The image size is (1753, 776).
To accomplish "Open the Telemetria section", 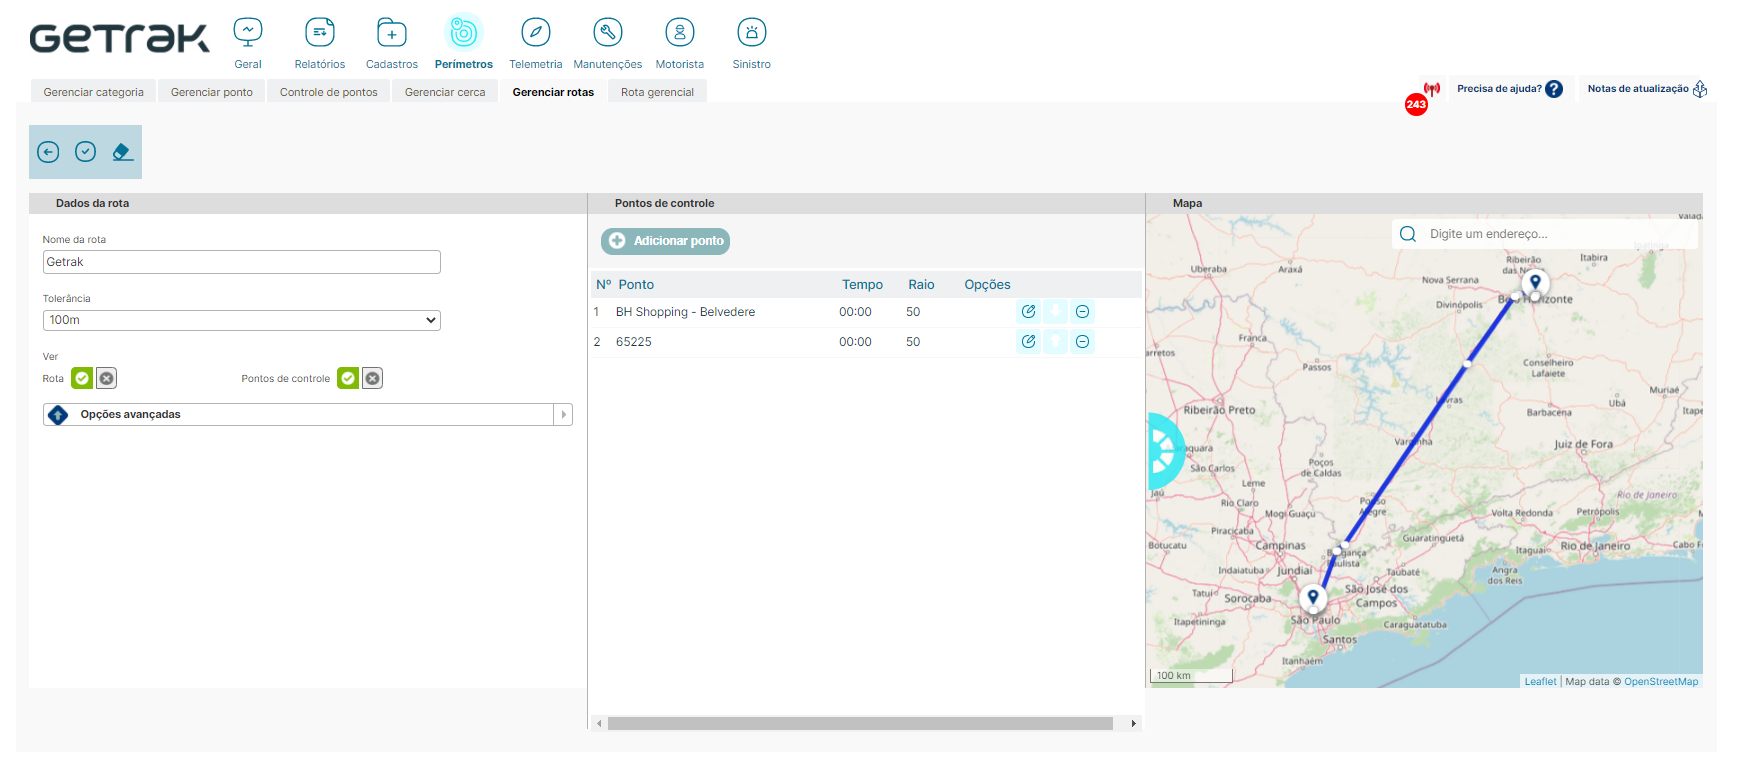I will [536, 32].
